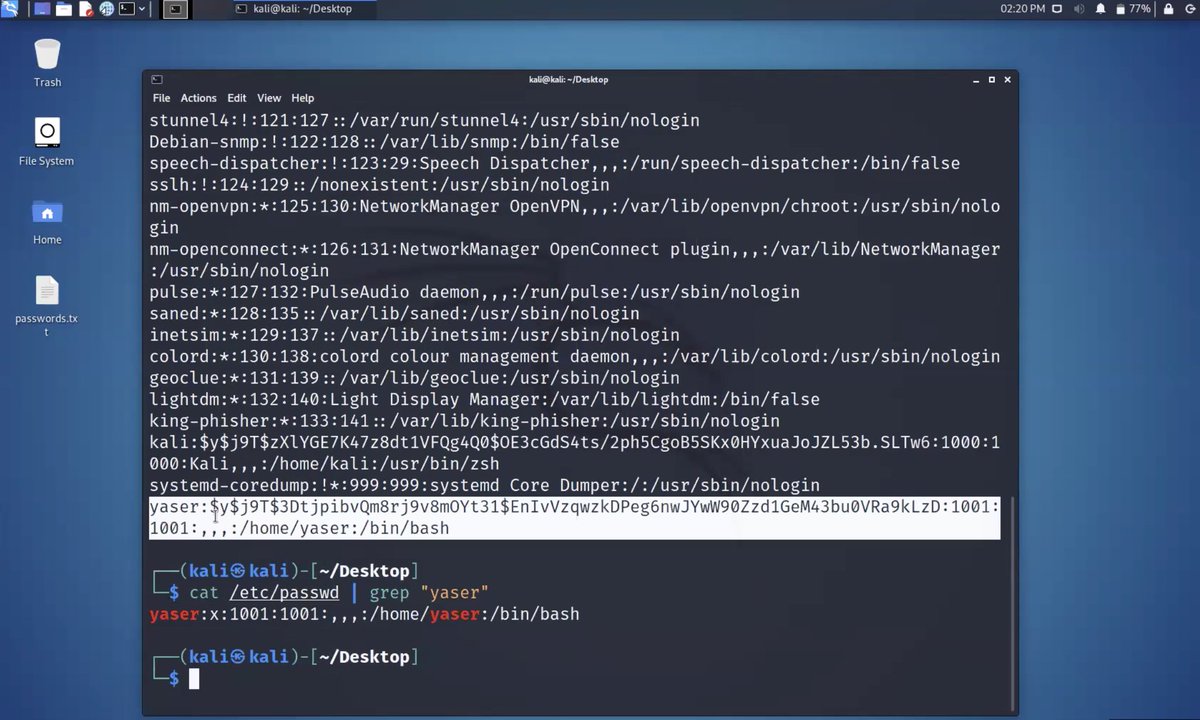Open the terminal View menu
The width and height of the screenshot is (1200, 720).
269,98
